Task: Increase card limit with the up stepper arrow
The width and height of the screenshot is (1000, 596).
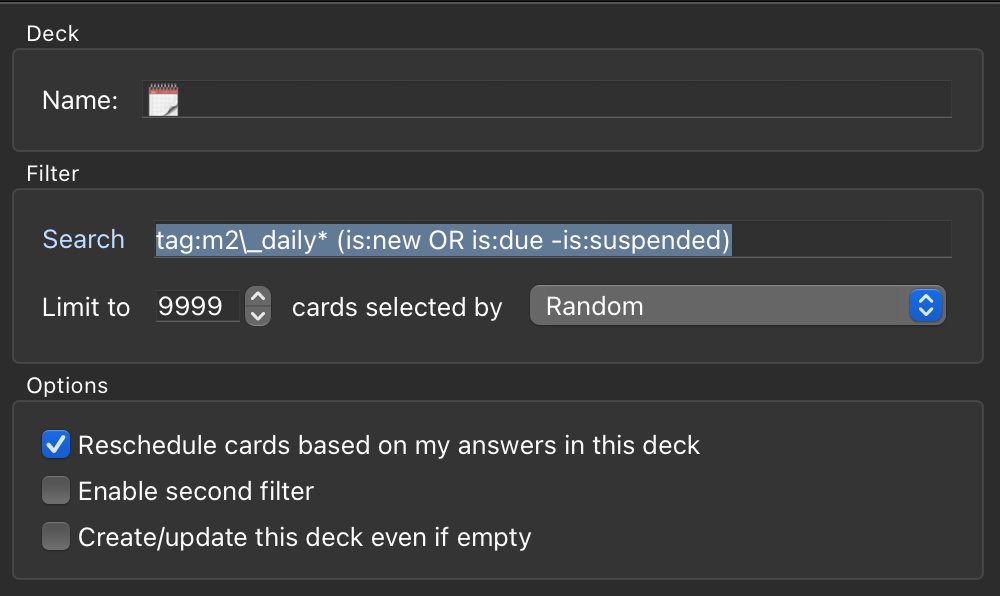Action: coord(258,296)
